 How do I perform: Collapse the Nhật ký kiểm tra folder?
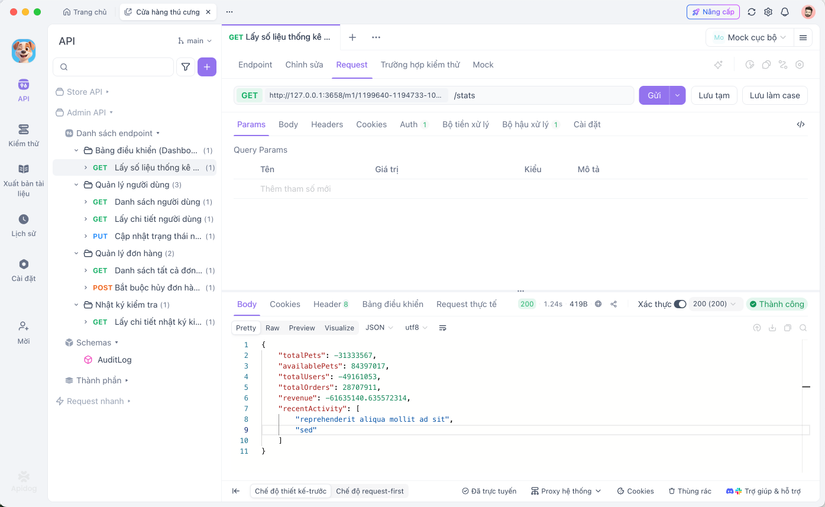(x=76, y=305)
